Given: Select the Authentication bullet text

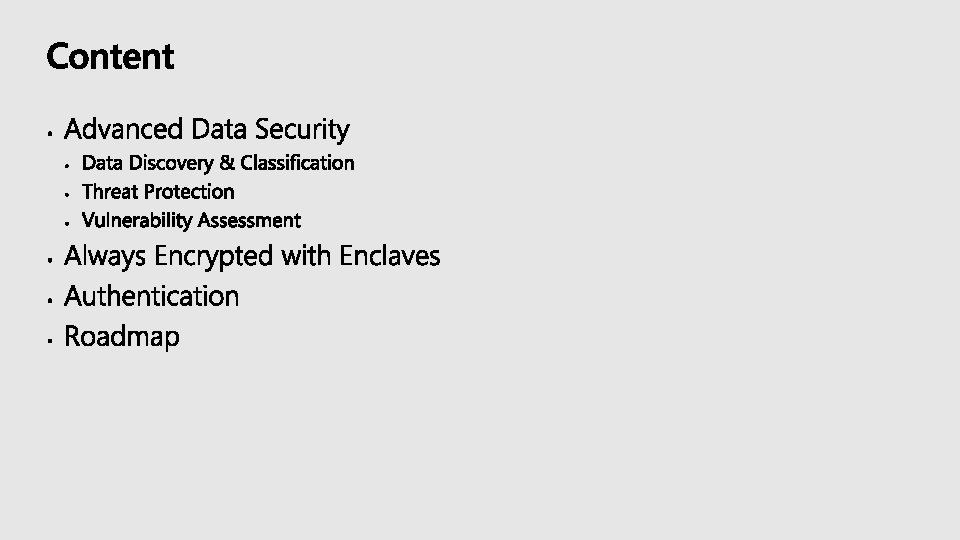Looking at the screenshot, I should tap(152, 296).
